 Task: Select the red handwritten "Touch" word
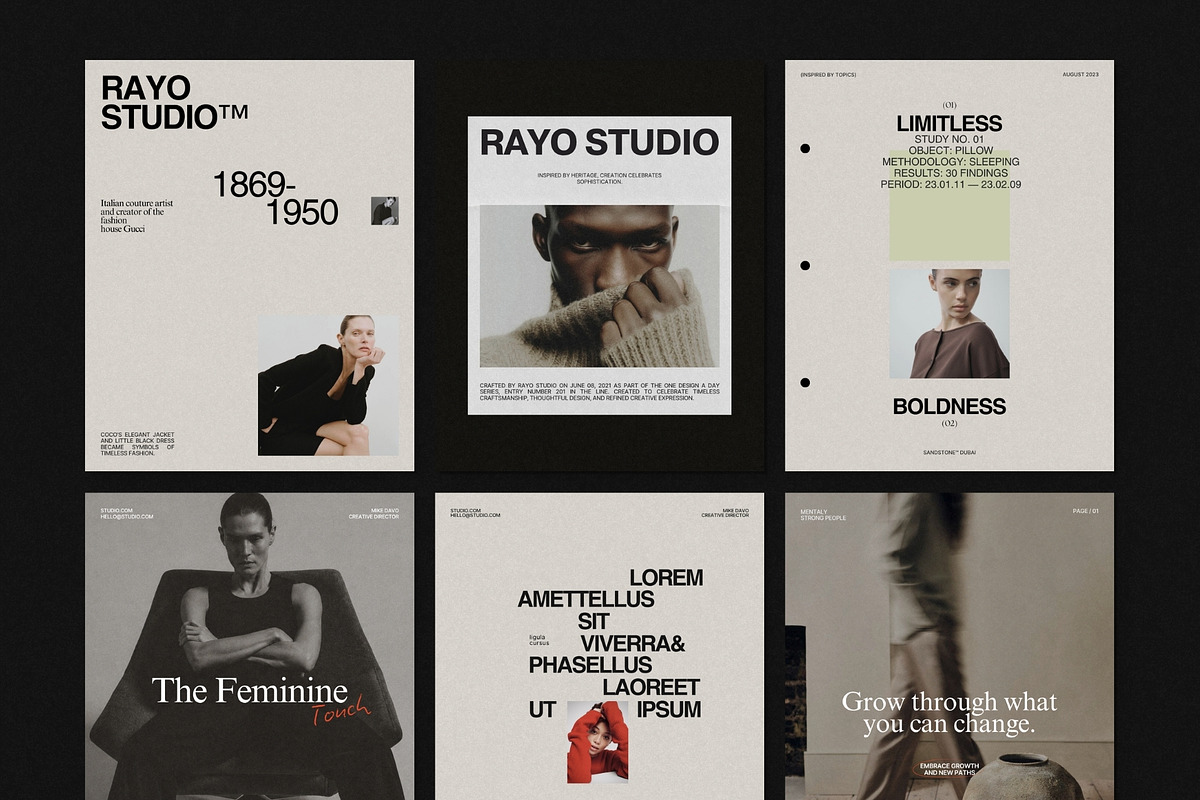[x=341, y=713]
